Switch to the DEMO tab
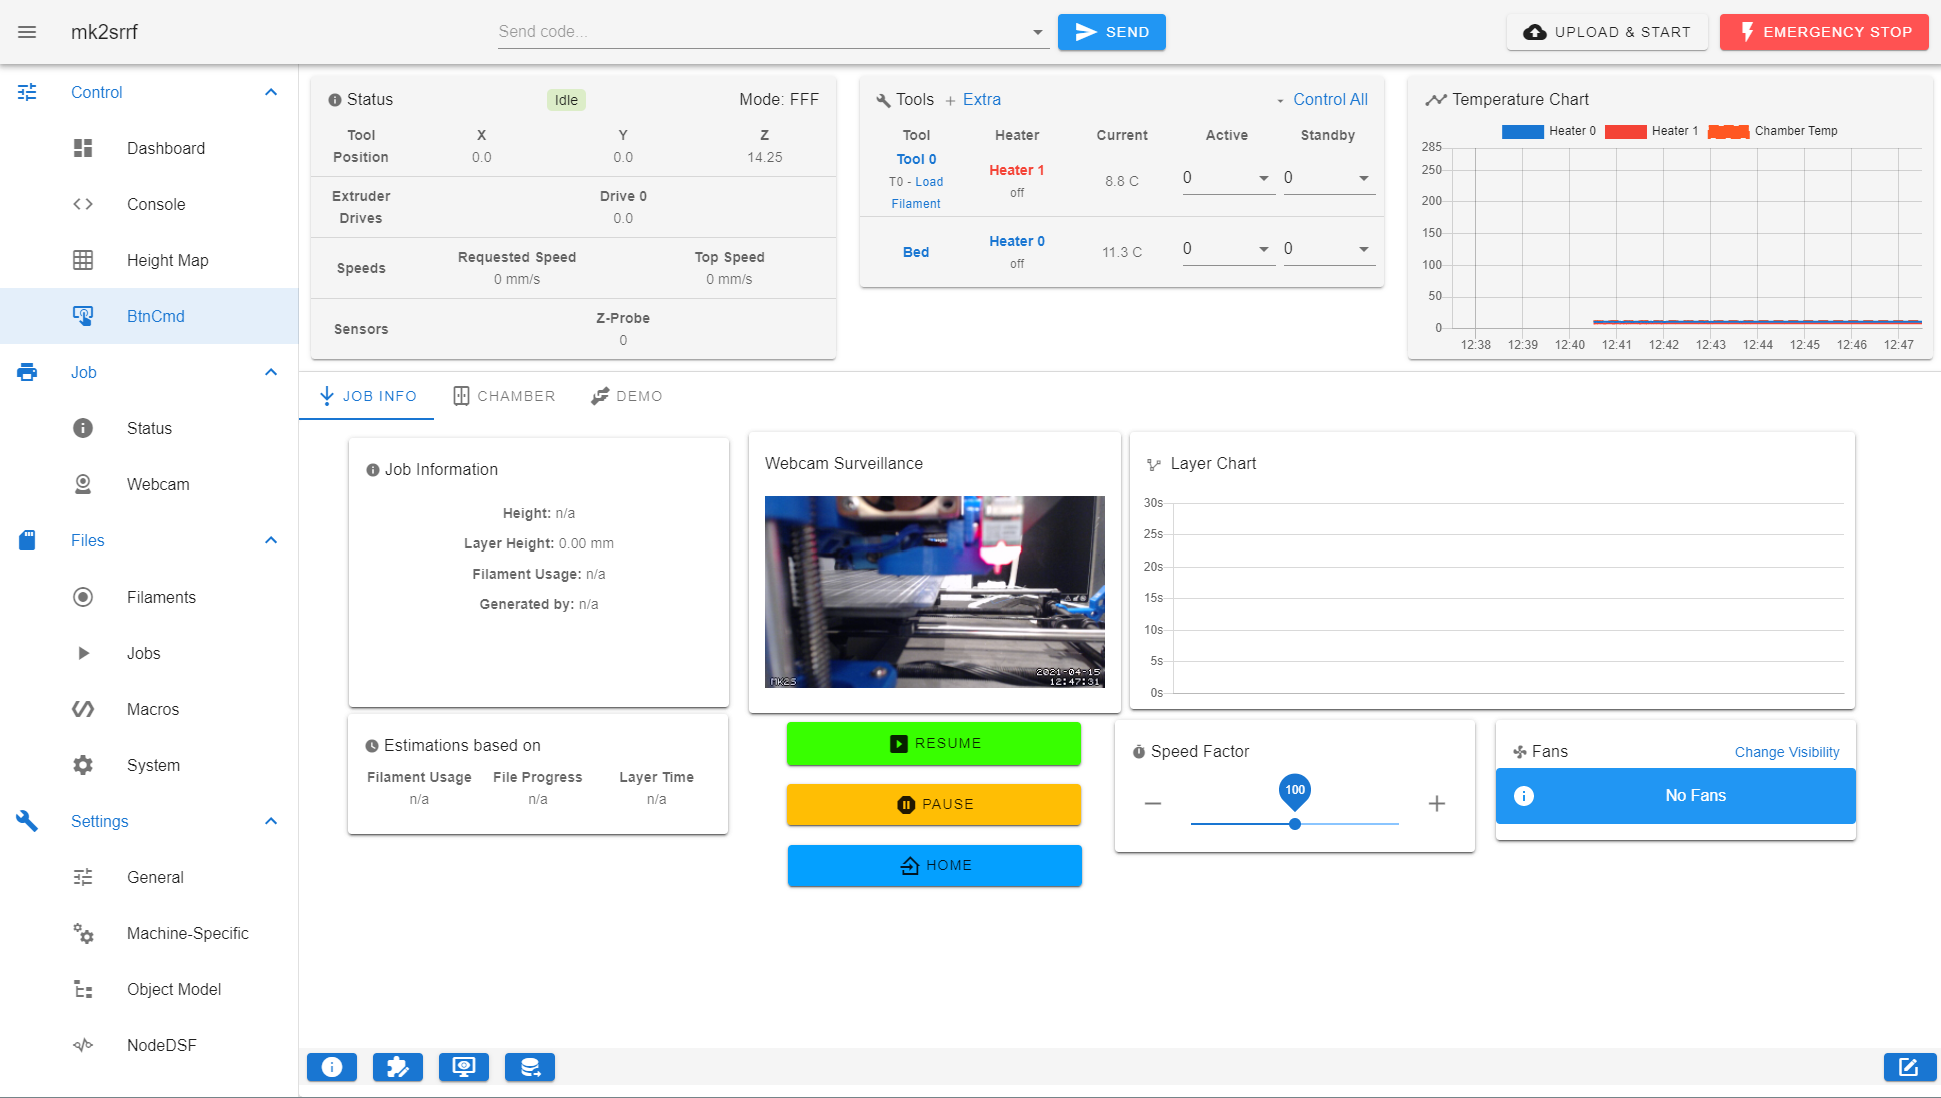 pos(627,396)
